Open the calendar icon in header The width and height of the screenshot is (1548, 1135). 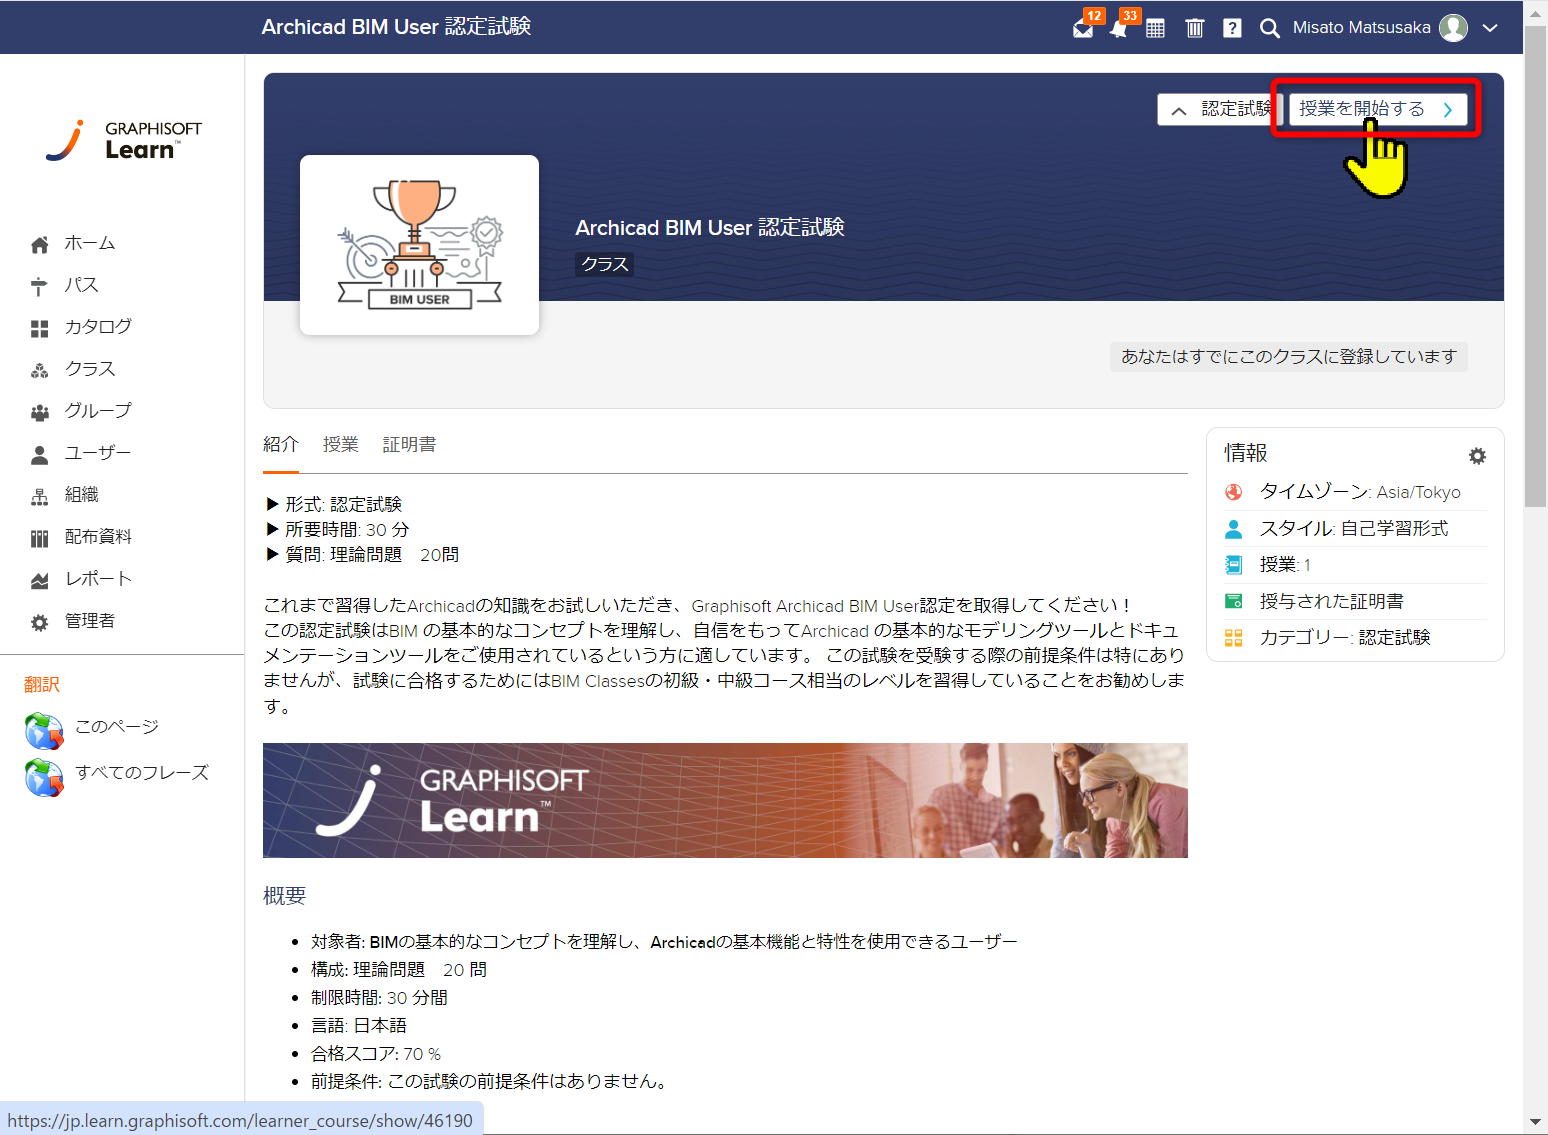tap(1155, 28)
